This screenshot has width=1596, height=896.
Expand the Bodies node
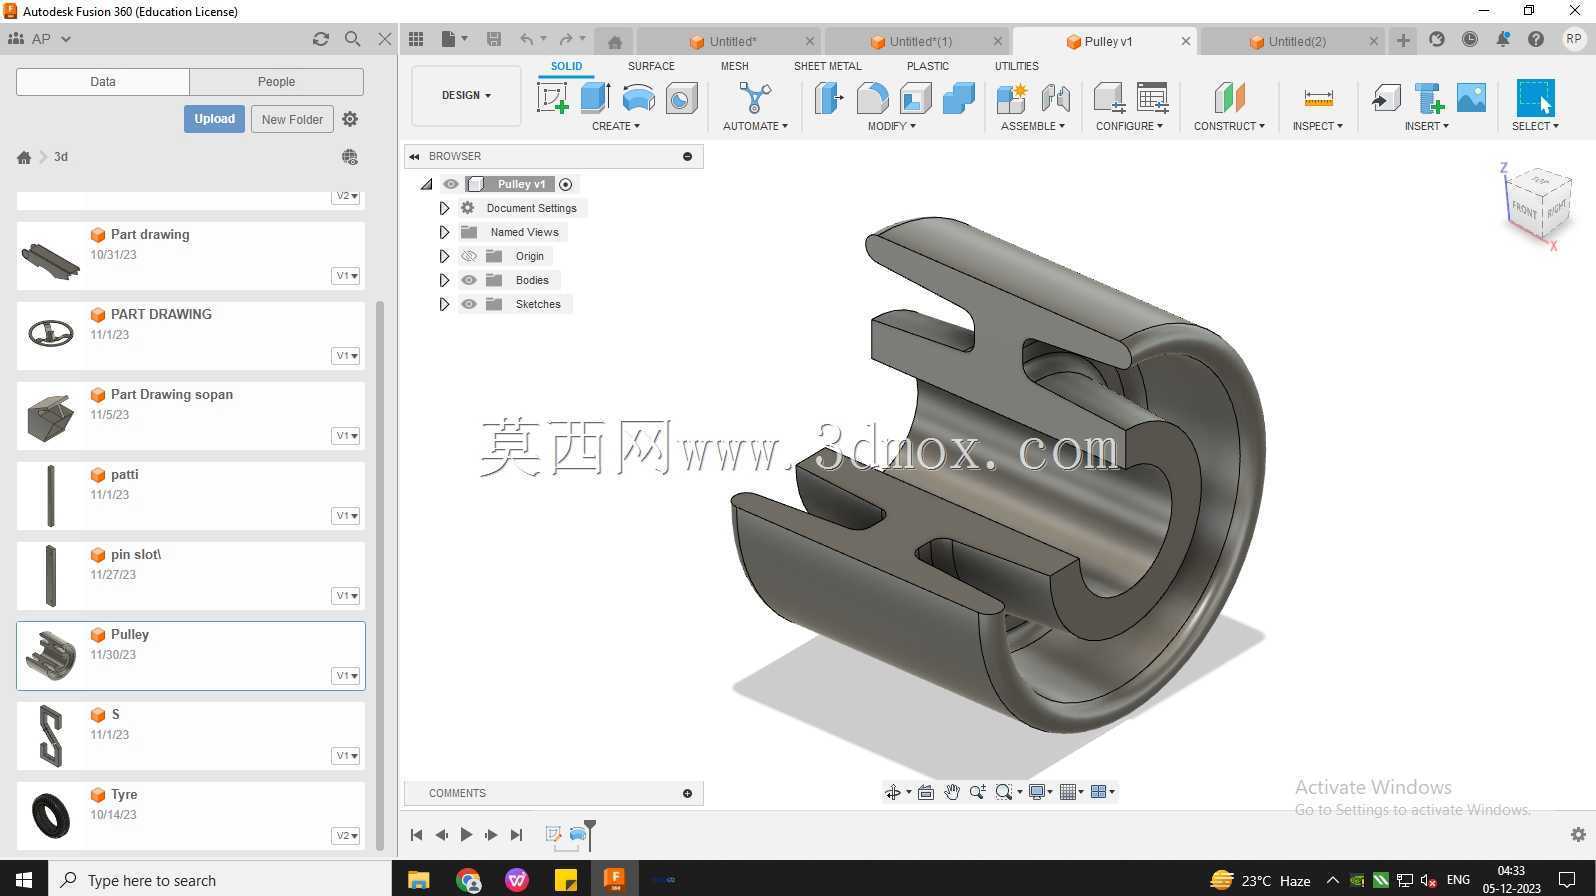point(444,280)
